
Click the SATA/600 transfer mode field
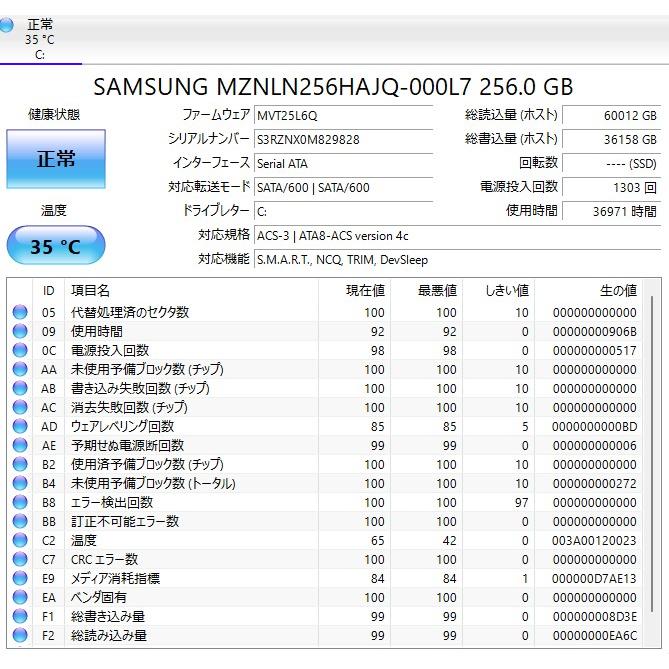(x=343, y=187)
